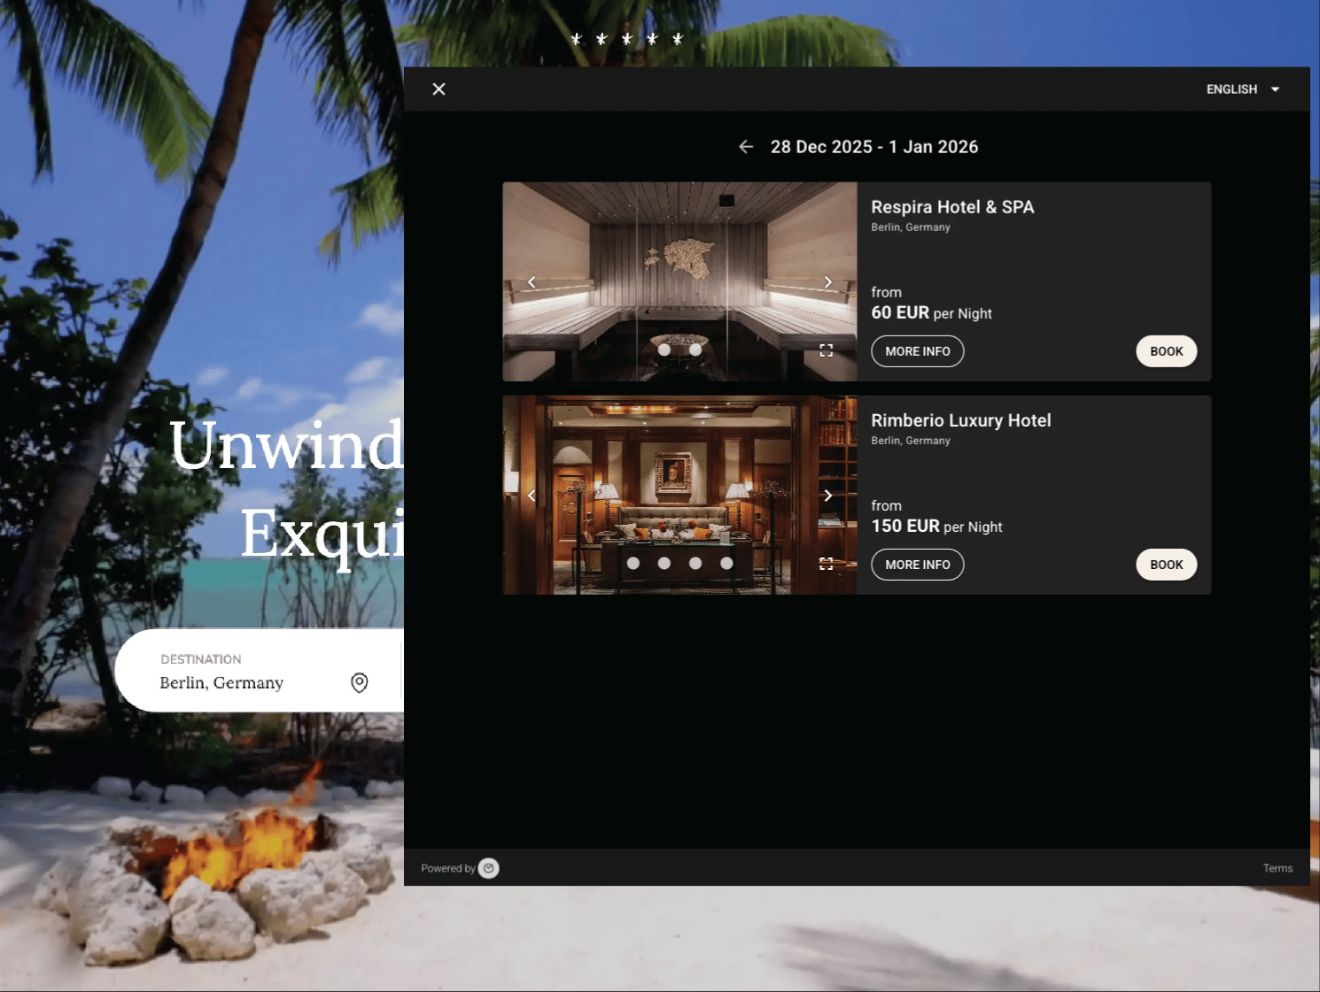This screenshot has width=1320, height=992.
Task: Click the Rimberio Luxury Hotel title
Action: tap(961, 420)
